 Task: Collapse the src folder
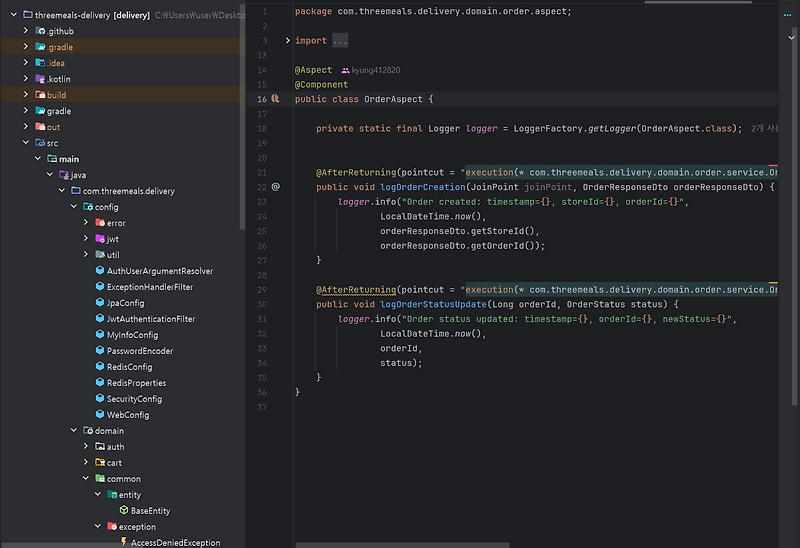26,143
